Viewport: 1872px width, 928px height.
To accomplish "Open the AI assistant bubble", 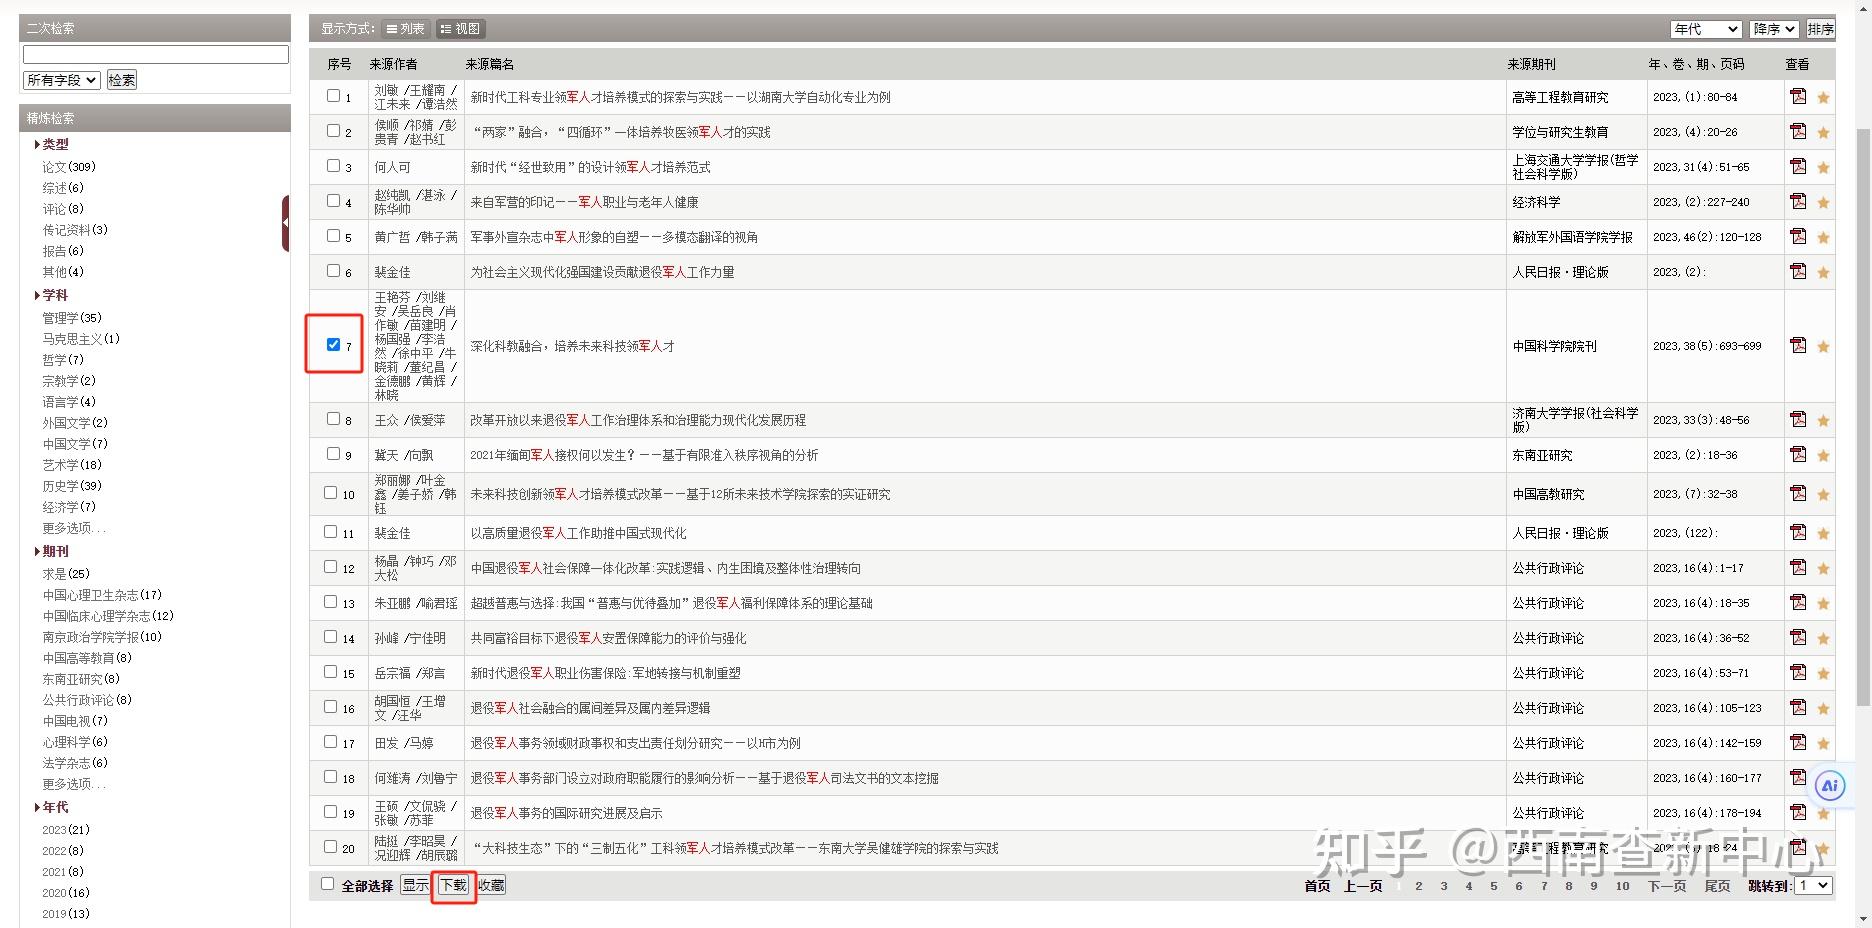I will pyautogui.click(x=1830, y=786).
